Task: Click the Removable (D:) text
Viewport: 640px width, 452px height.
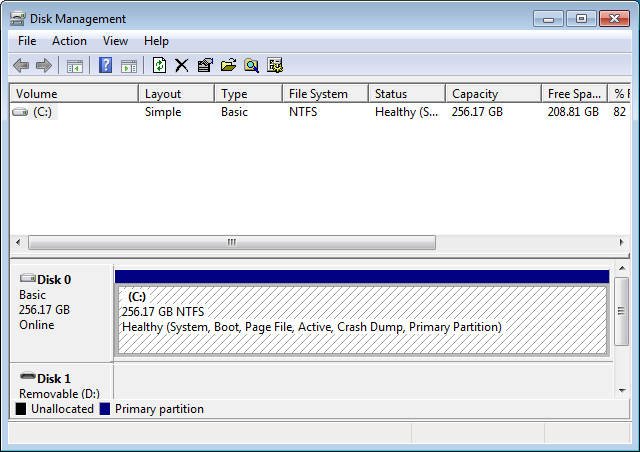Action: (x=59, y=394)
